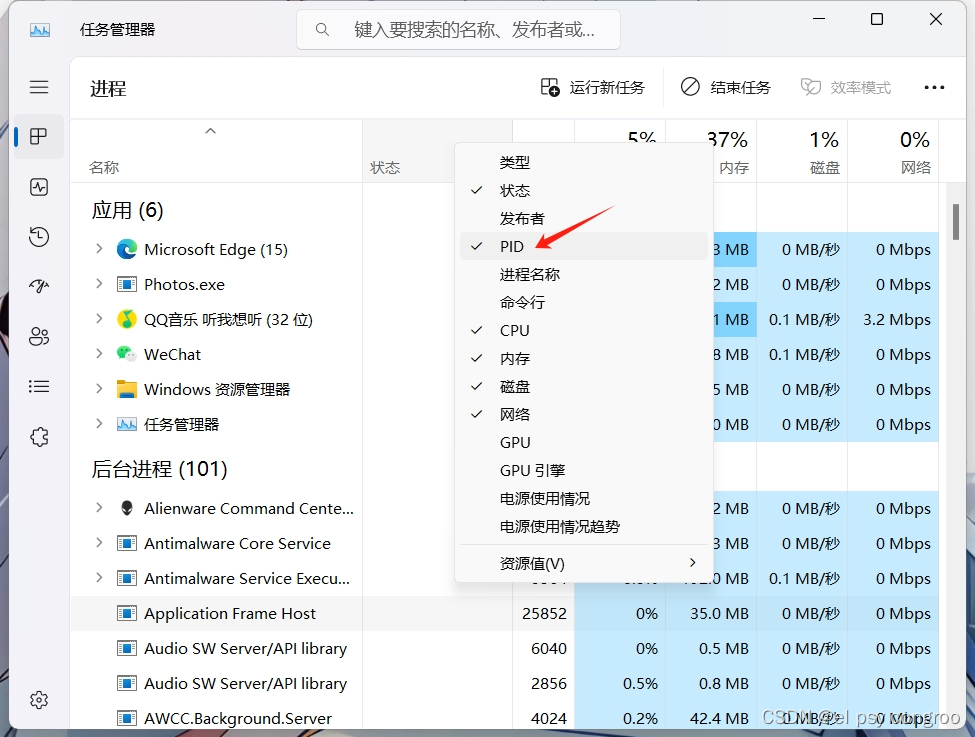Open the App history icon in sidebar
The width and height of the screenshot is (975, 737).
(39, 236)
